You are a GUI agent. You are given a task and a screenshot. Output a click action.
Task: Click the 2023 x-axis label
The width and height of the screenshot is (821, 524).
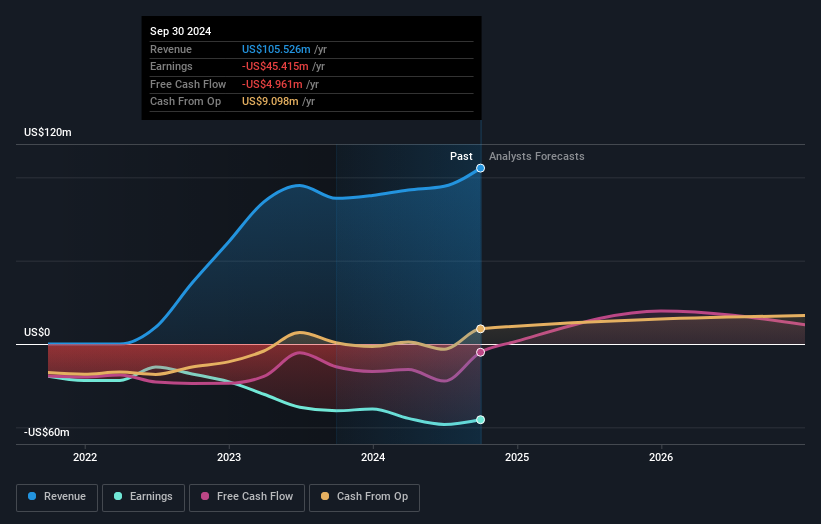coord(229,458)
